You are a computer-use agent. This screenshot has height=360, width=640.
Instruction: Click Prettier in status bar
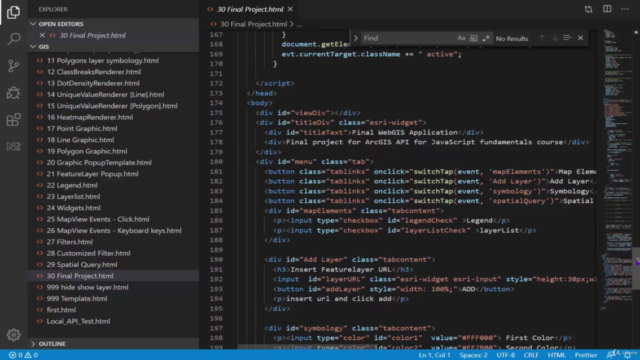pos(586,355)
